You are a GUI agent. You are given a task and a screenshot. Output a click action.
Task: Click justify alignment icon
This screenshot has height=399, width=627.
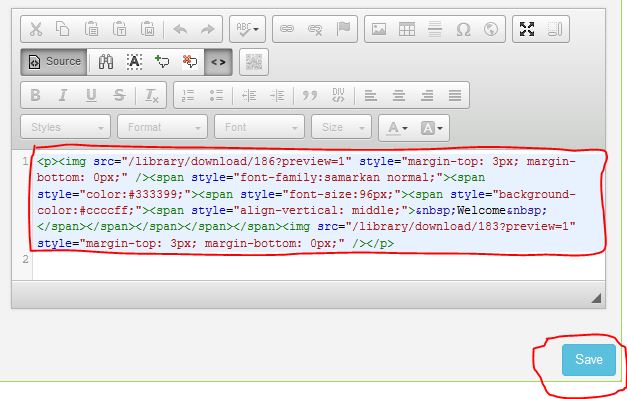(455, 95)
